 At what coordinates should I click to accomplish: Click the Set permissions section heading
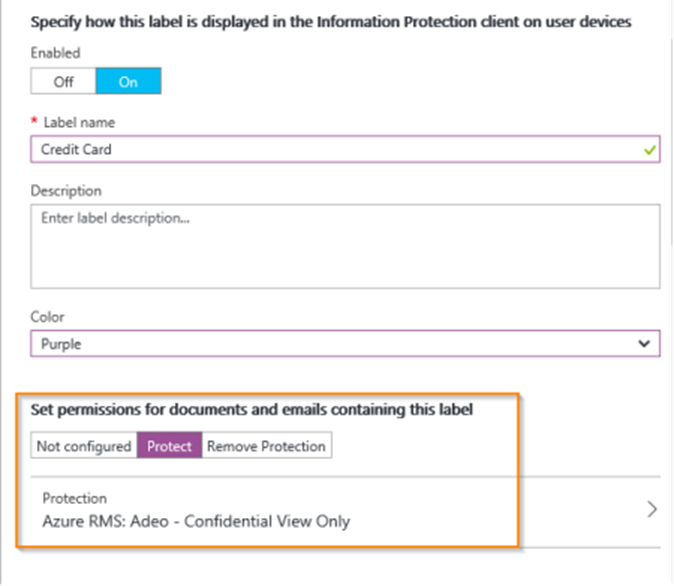point(252,410)
